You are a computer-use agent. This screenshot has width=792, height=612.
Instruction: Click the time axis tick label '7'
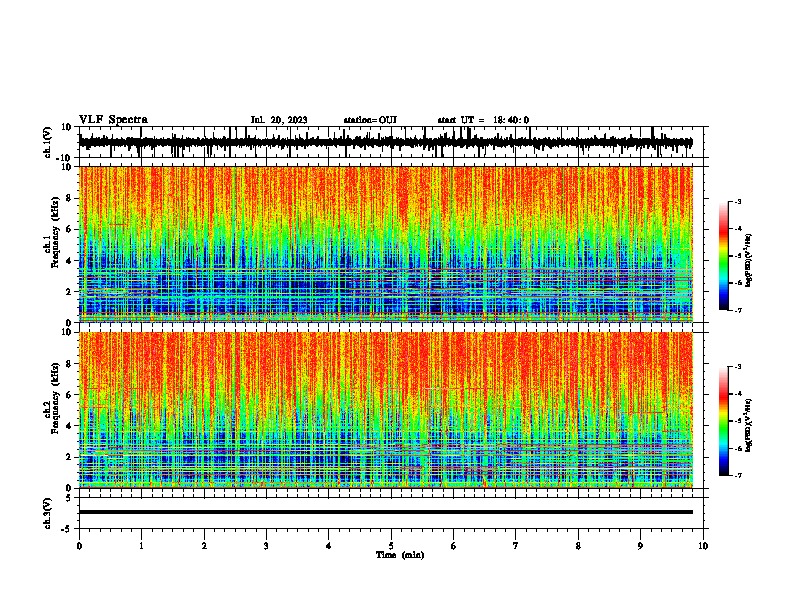tap(516, 546)
